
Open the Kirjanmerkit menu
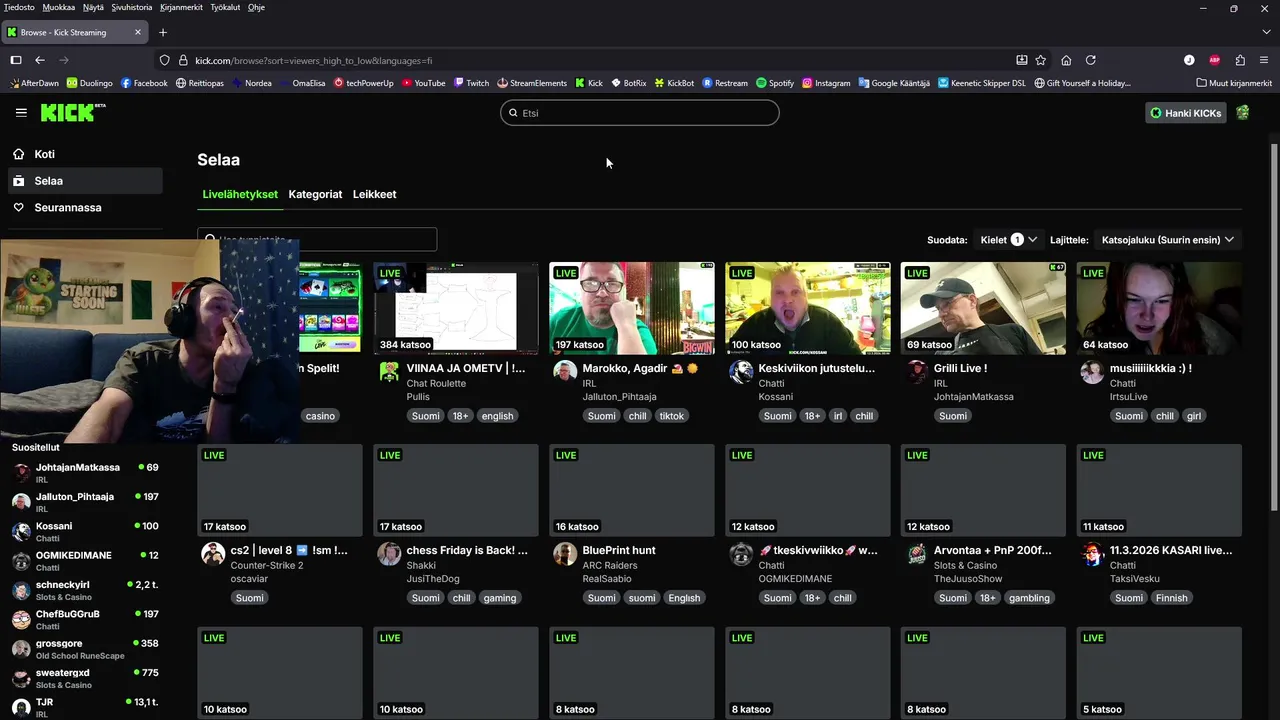point(181,7)
